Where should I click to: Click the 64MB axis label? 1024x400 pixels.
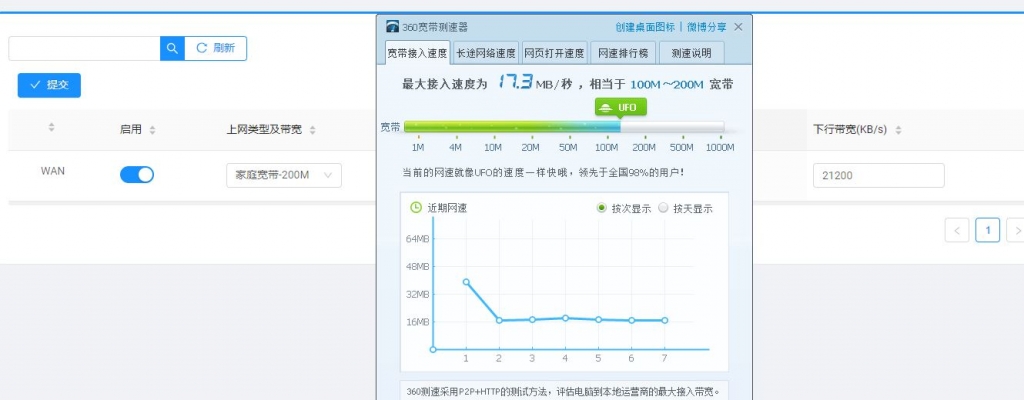[418, 239]
